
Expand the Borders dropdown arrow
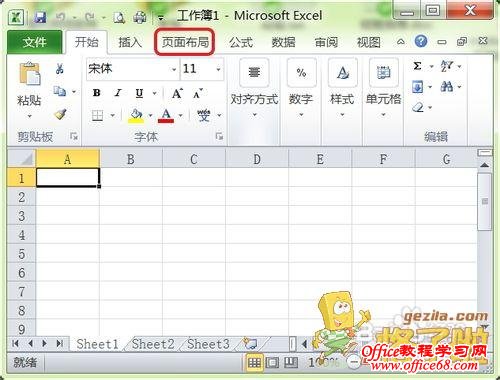113,116
